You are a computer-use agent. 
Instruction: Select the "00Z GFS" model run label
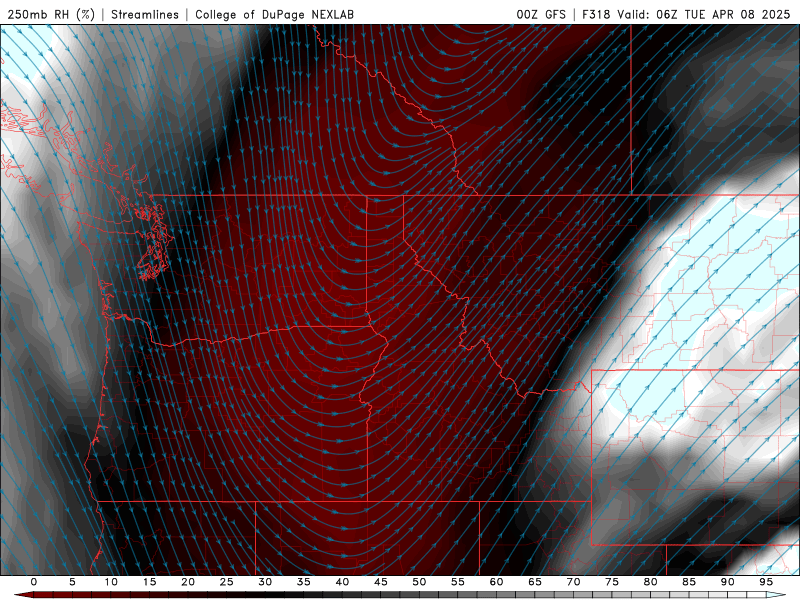(x=541, y=14)
